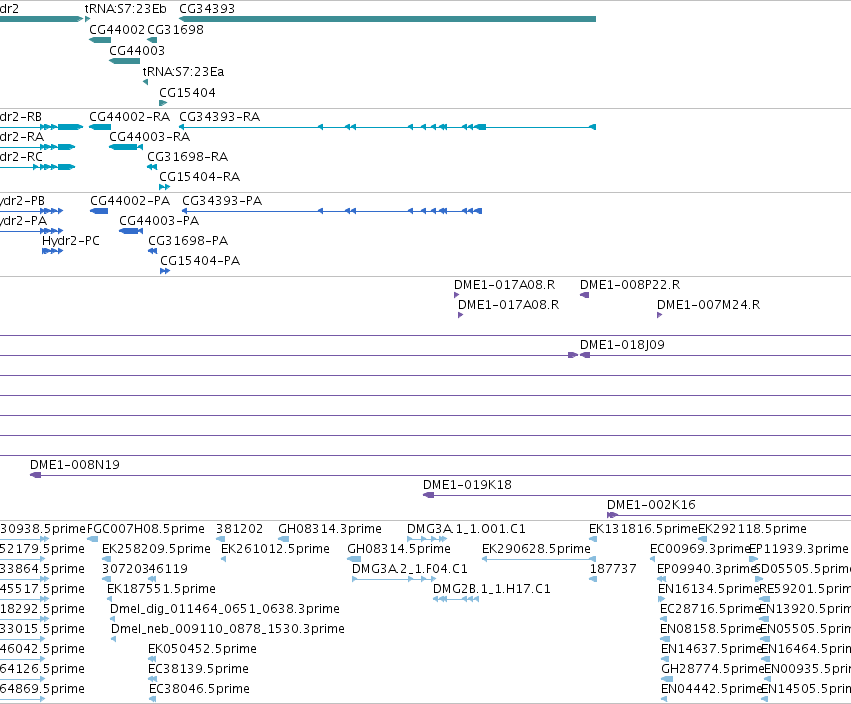Screen dimensions: 851x704
Task: Open the DME1-018J09 clone label
Action: point(623,345)
